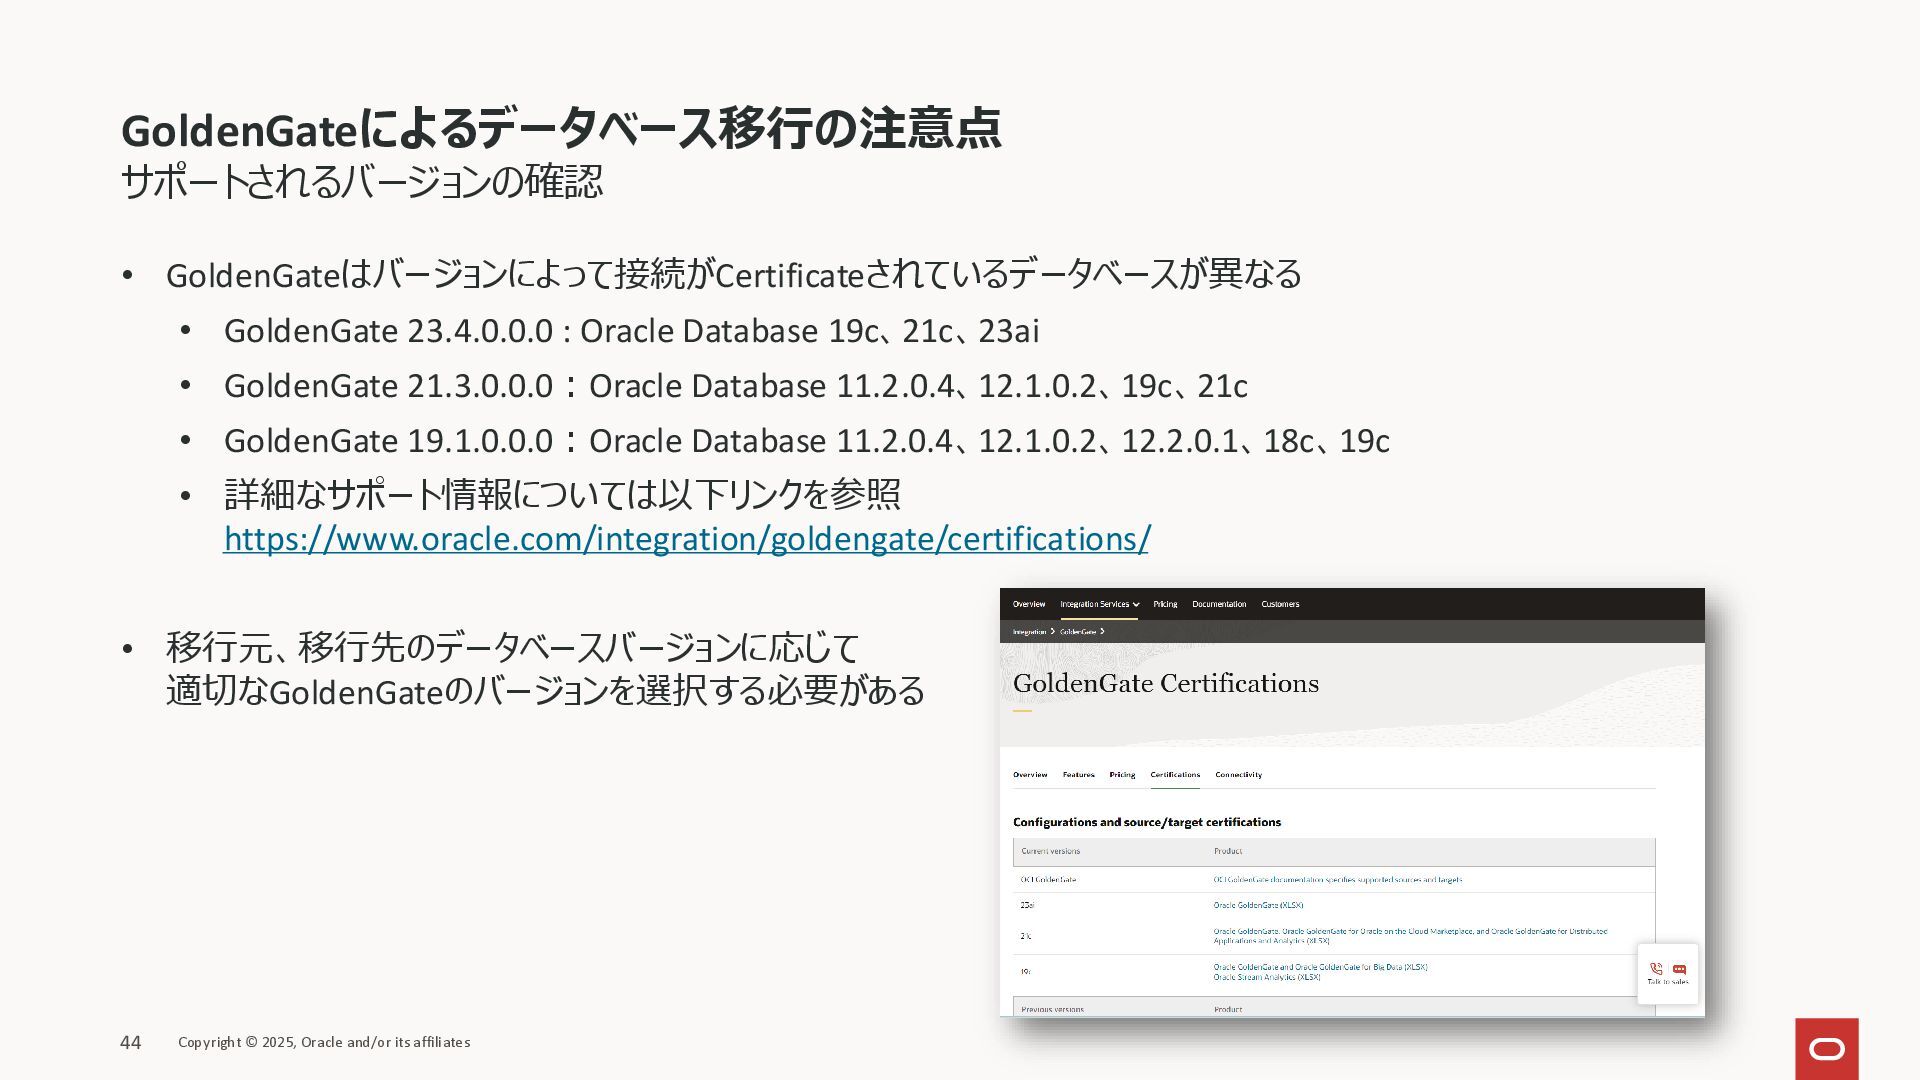Click the Talk to sales label

pos(1667,982)
